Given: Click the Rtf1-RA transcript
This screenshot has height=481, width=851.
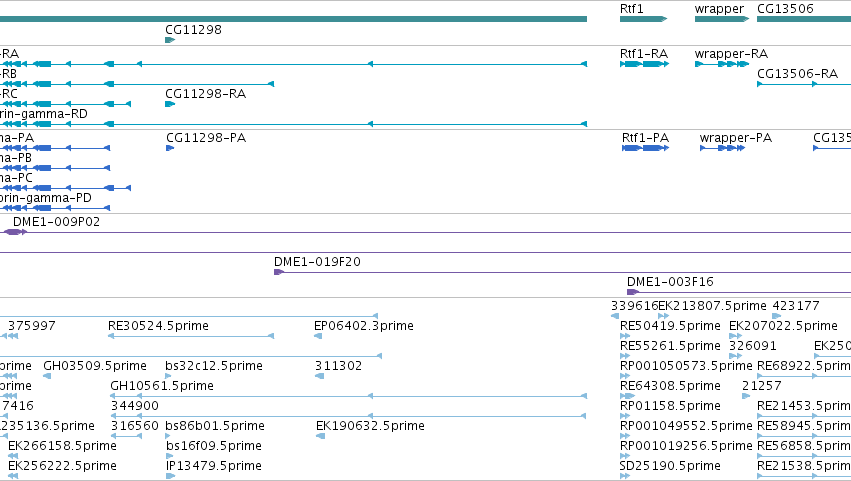Looking at the screenshot, I should 644,64.
